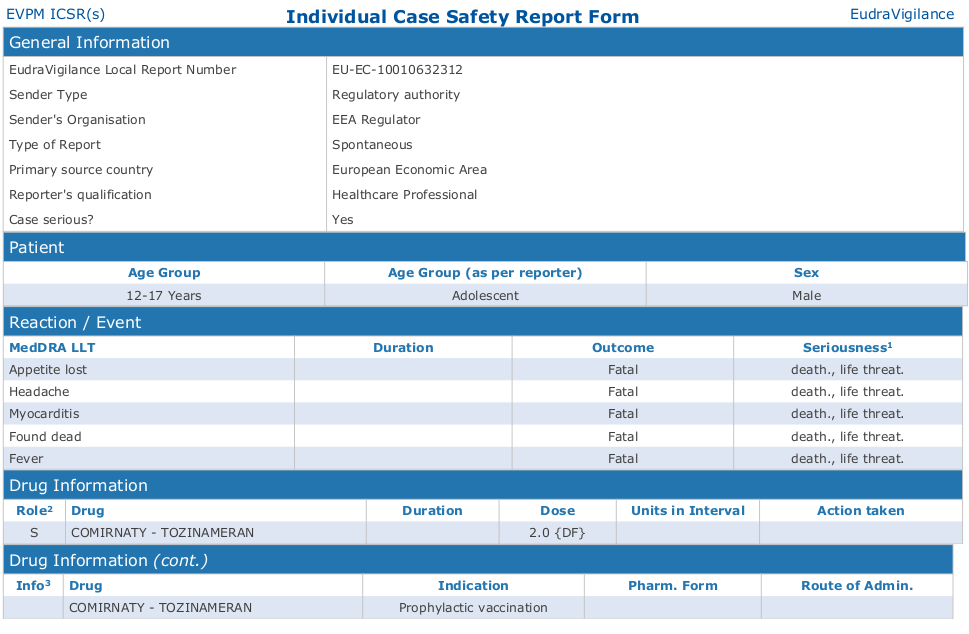The width and height of the screenshot is (969, 634).
Task: Click the MedDRA LLT column header
Action: tap(52, 348)
